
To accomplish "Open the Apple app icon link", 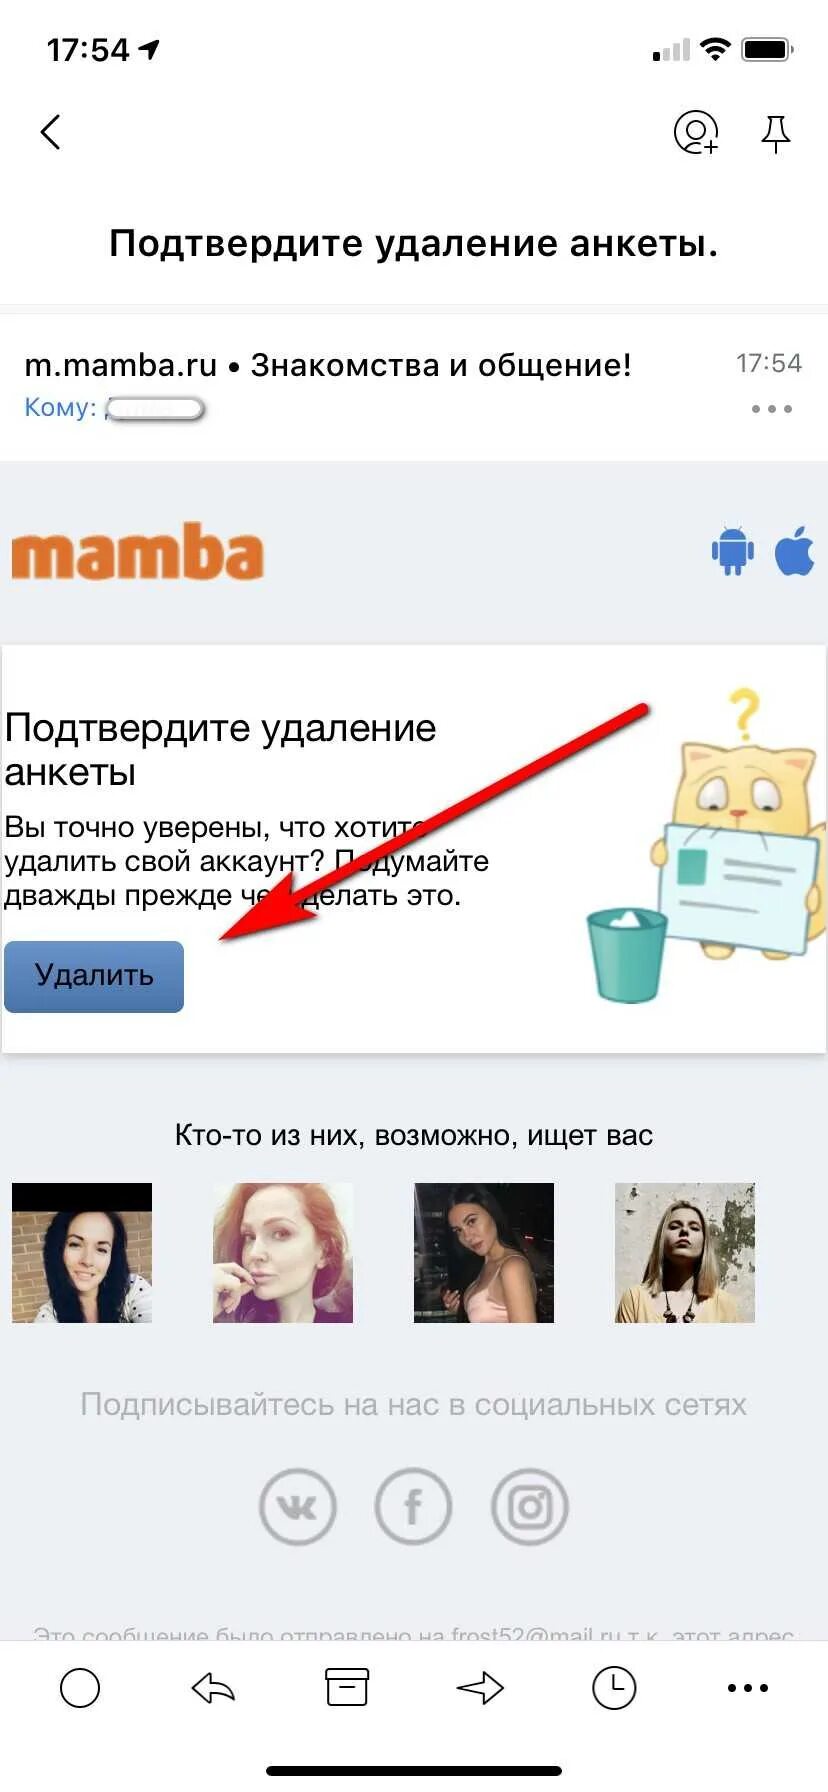I will click(795, 550).
